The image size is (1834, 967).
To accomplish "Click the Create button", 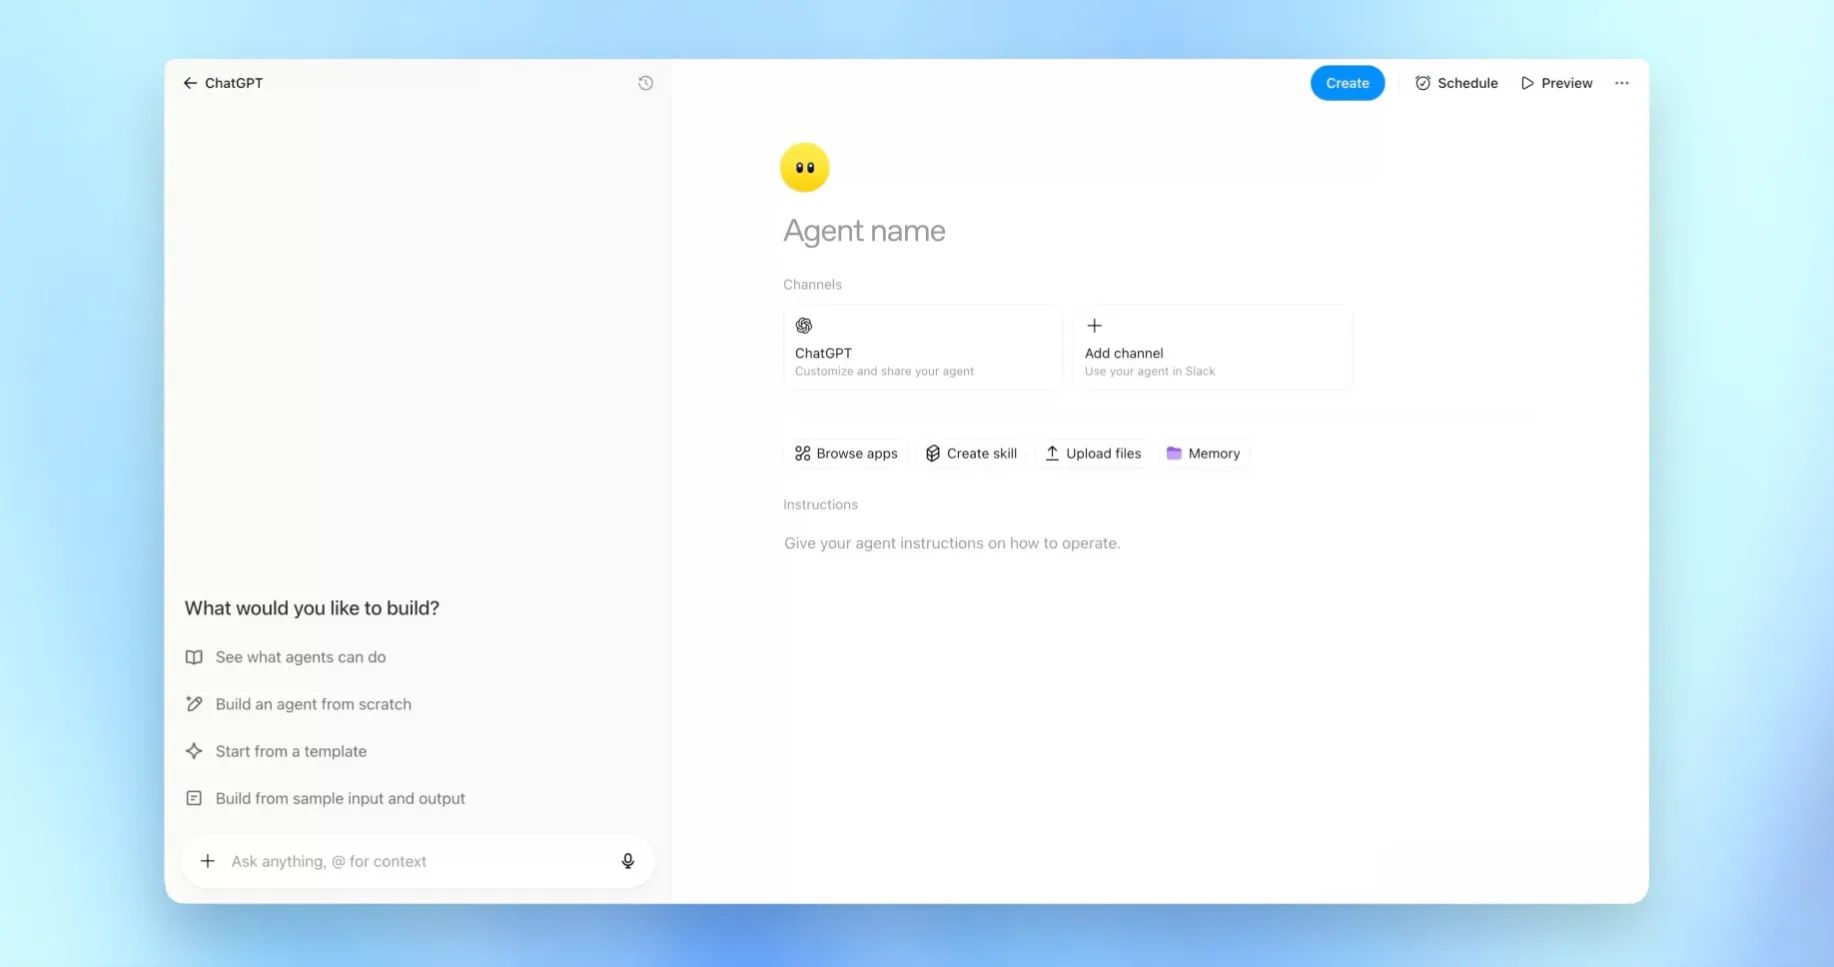I will pyautogui.click(x=1347, y=83).
